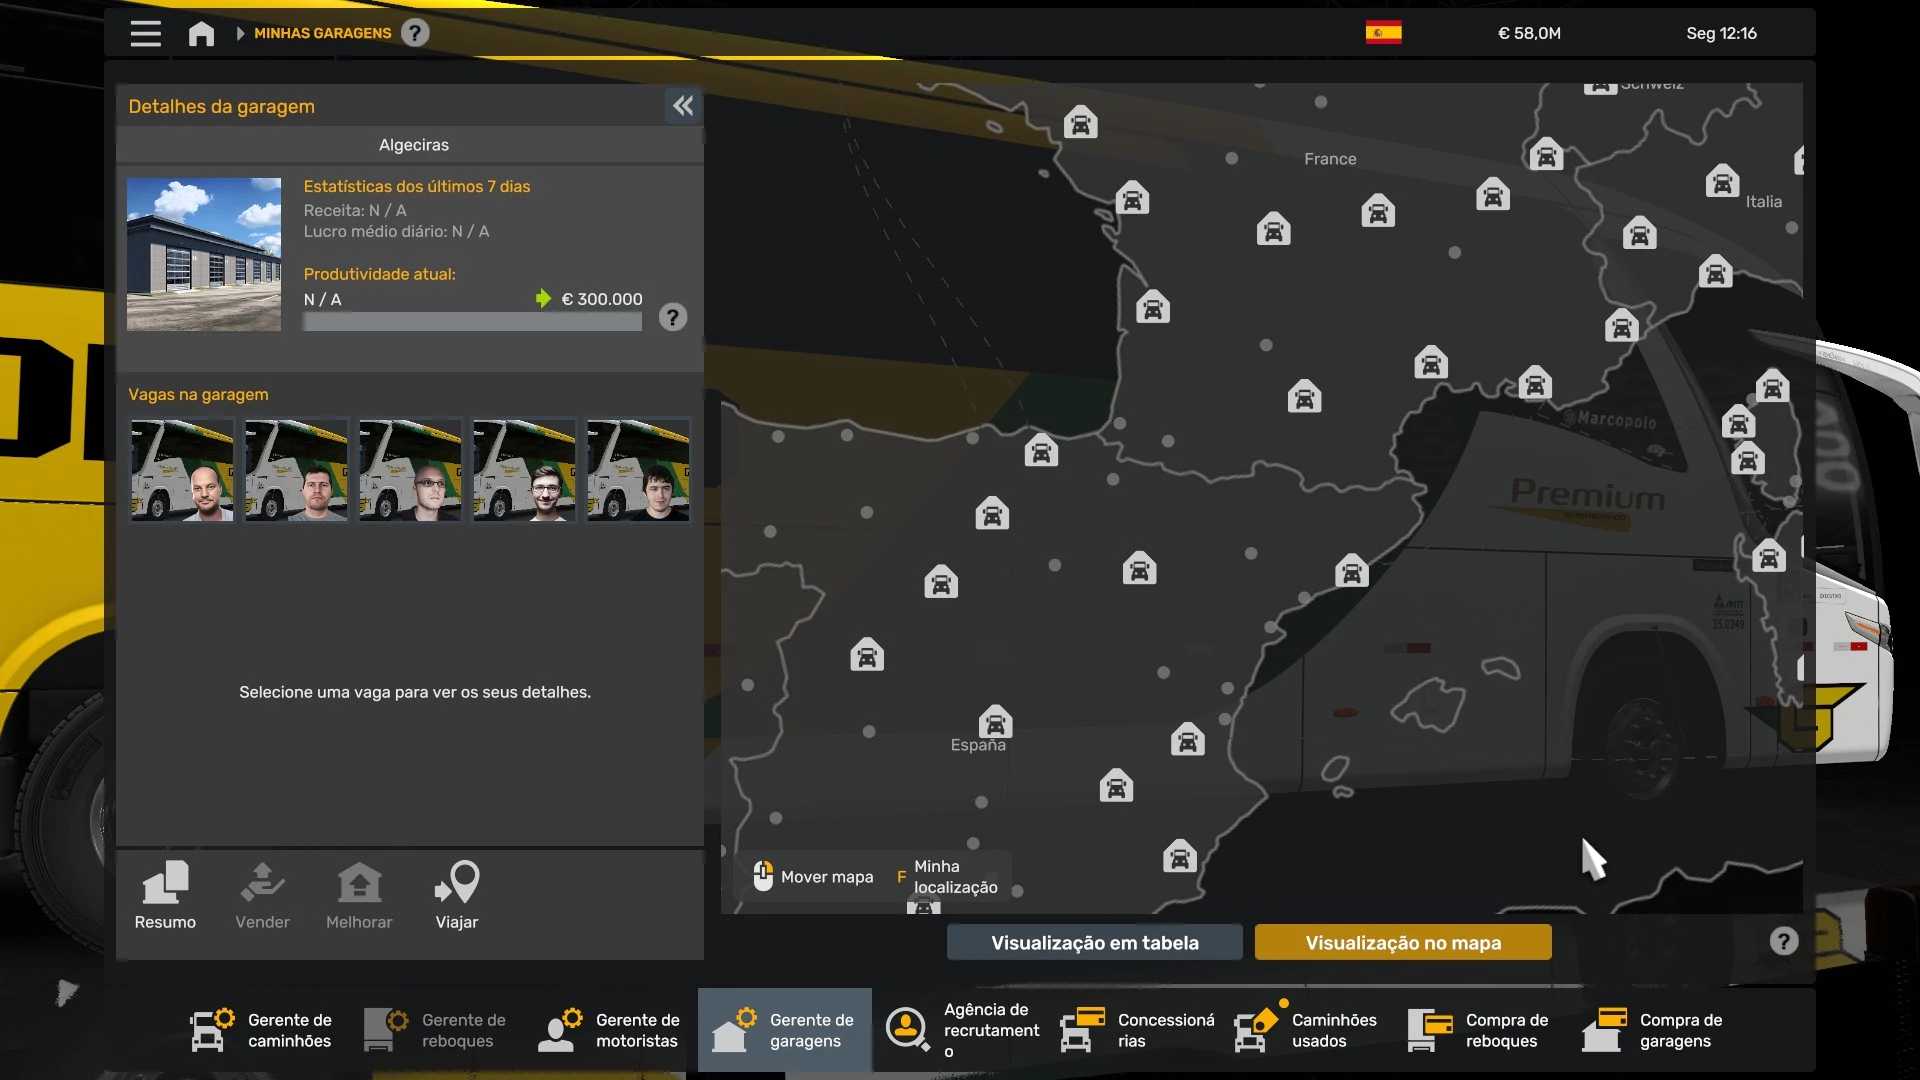Collapse the Detalhes da garagem panel

[x=683, y=106]
